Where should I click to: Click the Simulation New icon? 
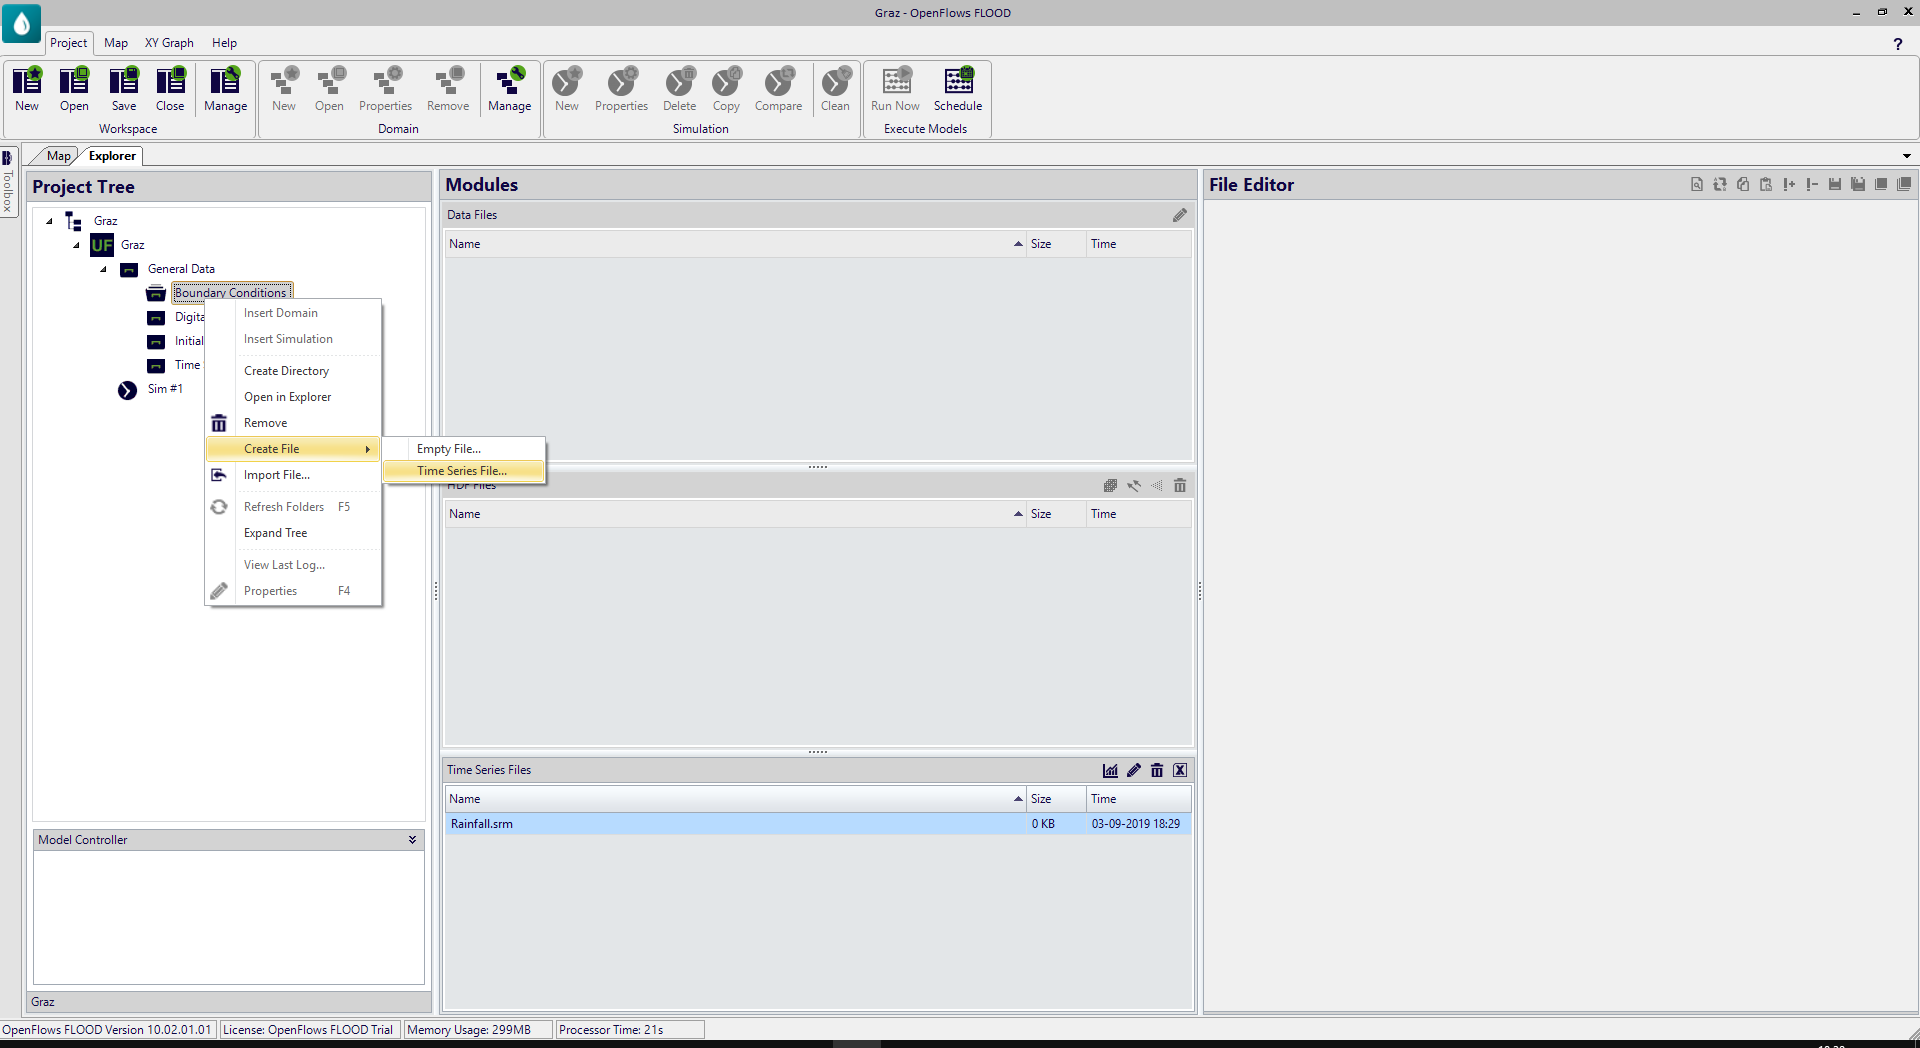pos(567,89)
